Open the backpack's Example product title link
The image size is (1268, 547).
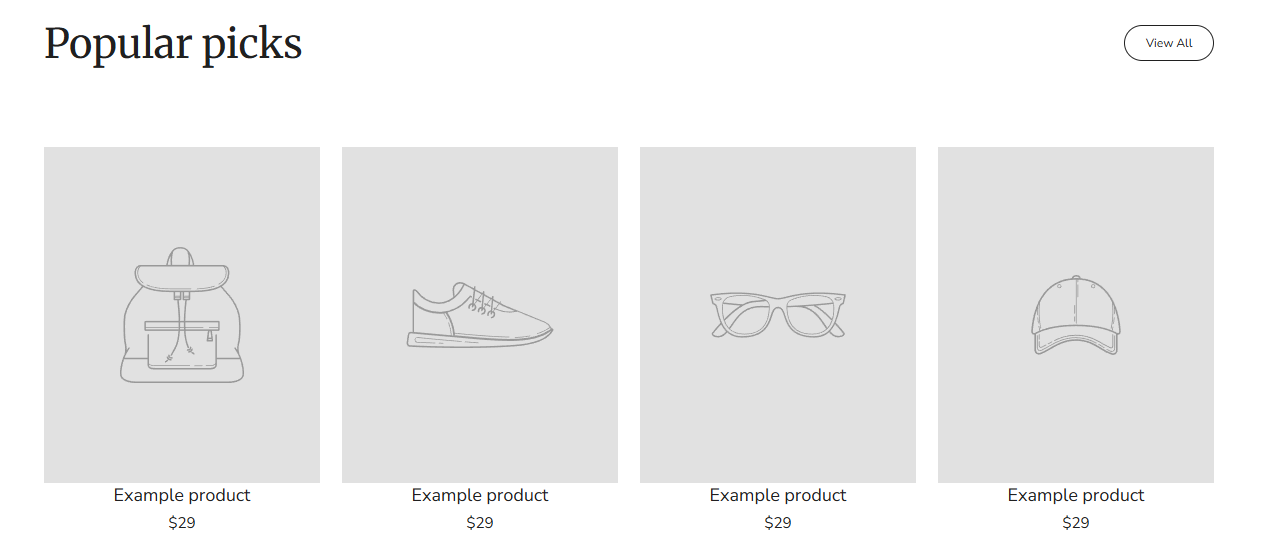181,495
